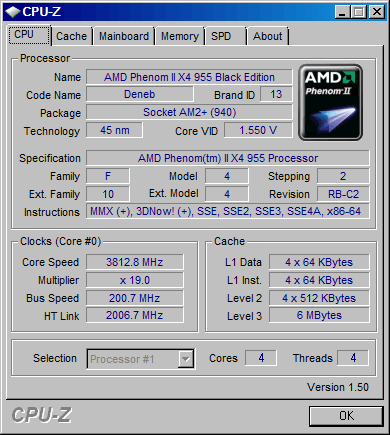This screenshot has width=390, height=435.
Task: Click the Cores count field
Action: 261,358
